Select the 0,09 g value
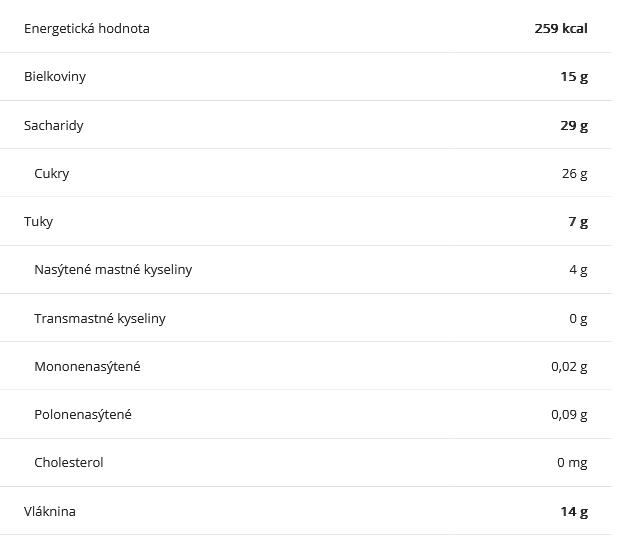The height and width of the screenshot is (543, 627). pos(569,414)
